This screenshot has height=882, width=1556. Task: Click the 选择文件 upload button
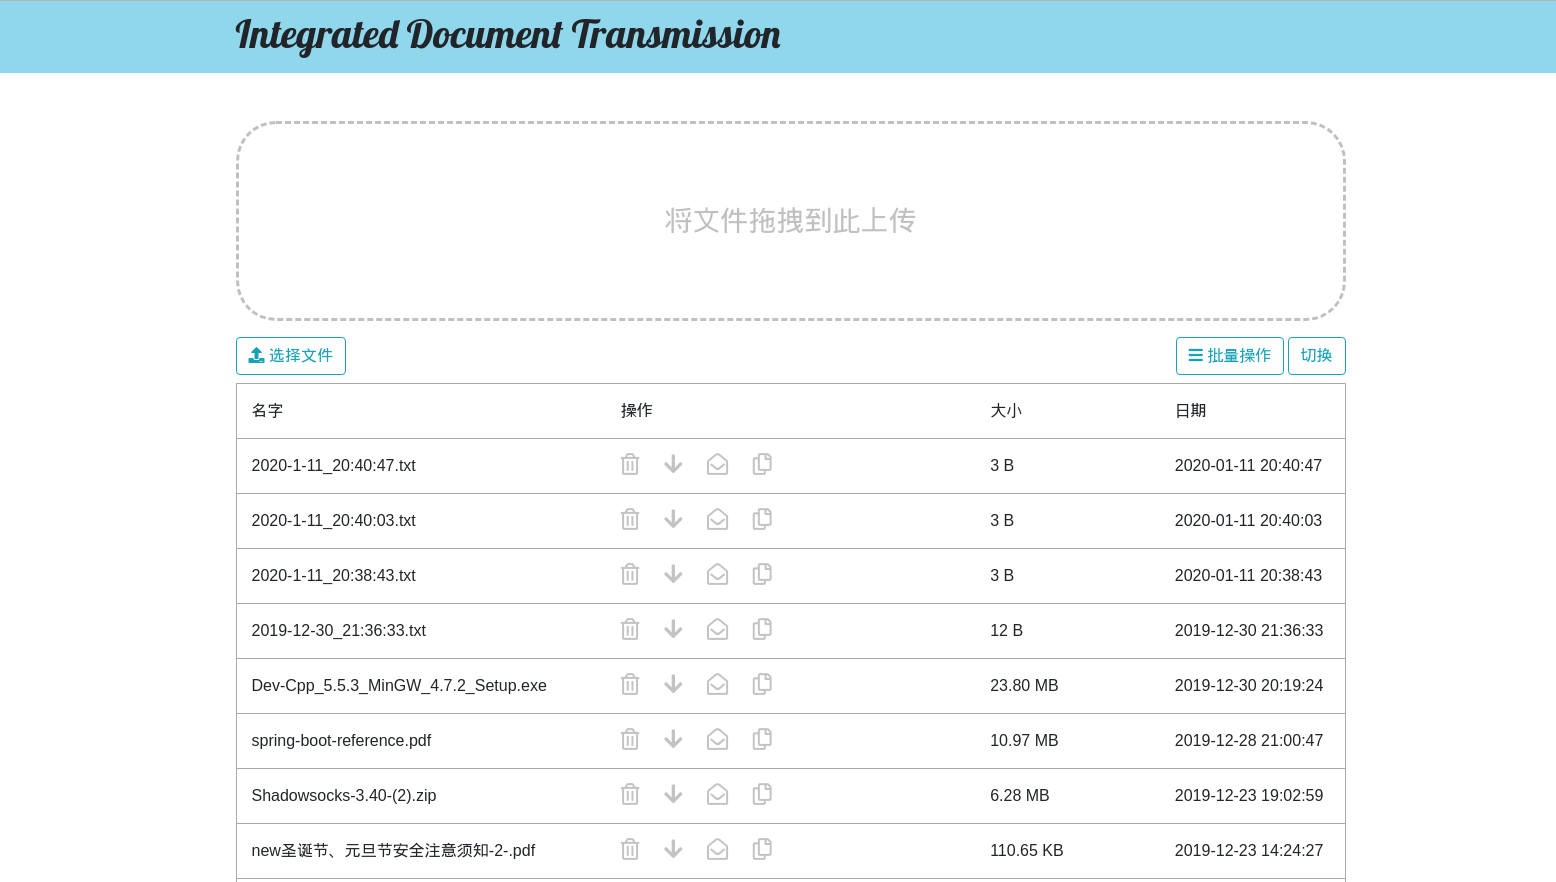point(291,356)
